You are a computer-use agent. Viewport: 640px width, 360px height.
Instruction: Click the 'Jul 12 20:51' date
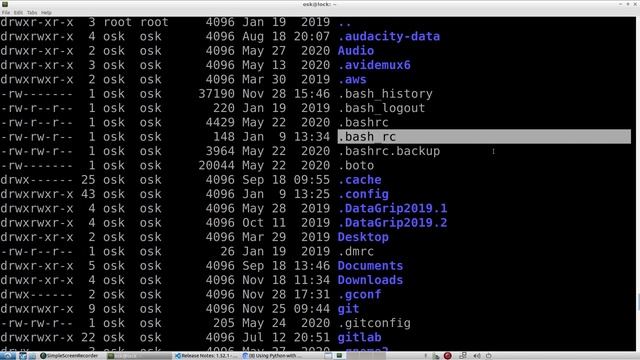[x=286, y=338]
